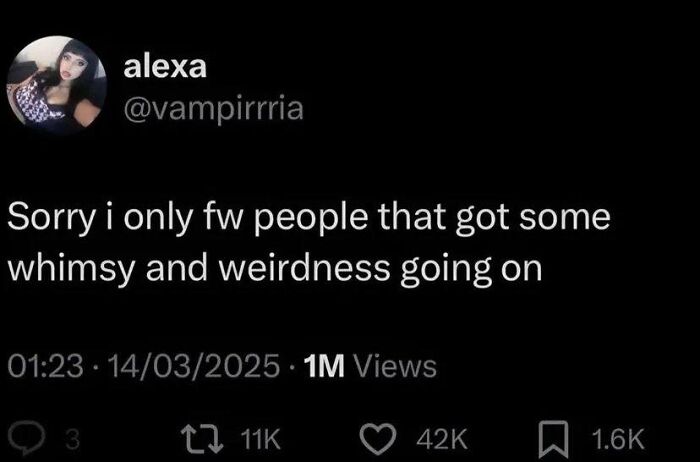Like the tweet with the heart icon
This screenshot has width=700, height=462.
point(378,439)
